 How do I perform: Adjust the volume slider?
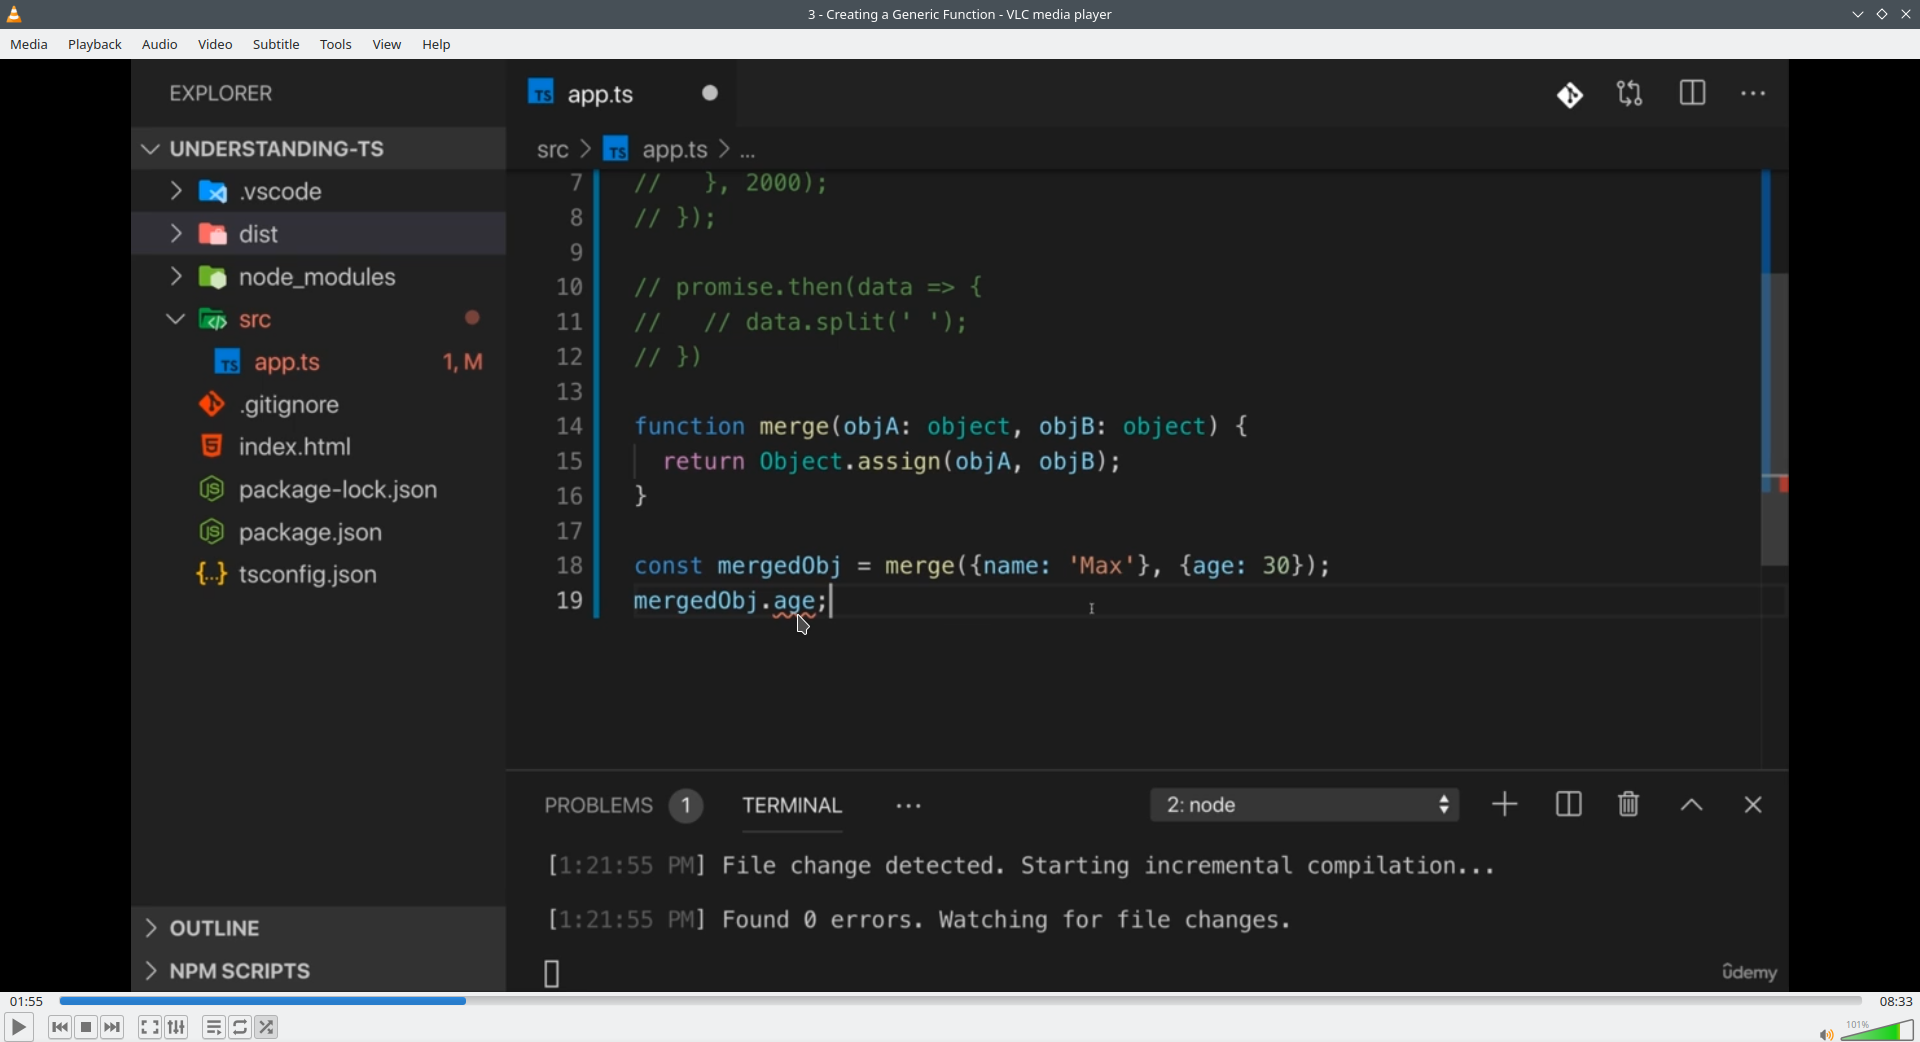point(1877,1029)
